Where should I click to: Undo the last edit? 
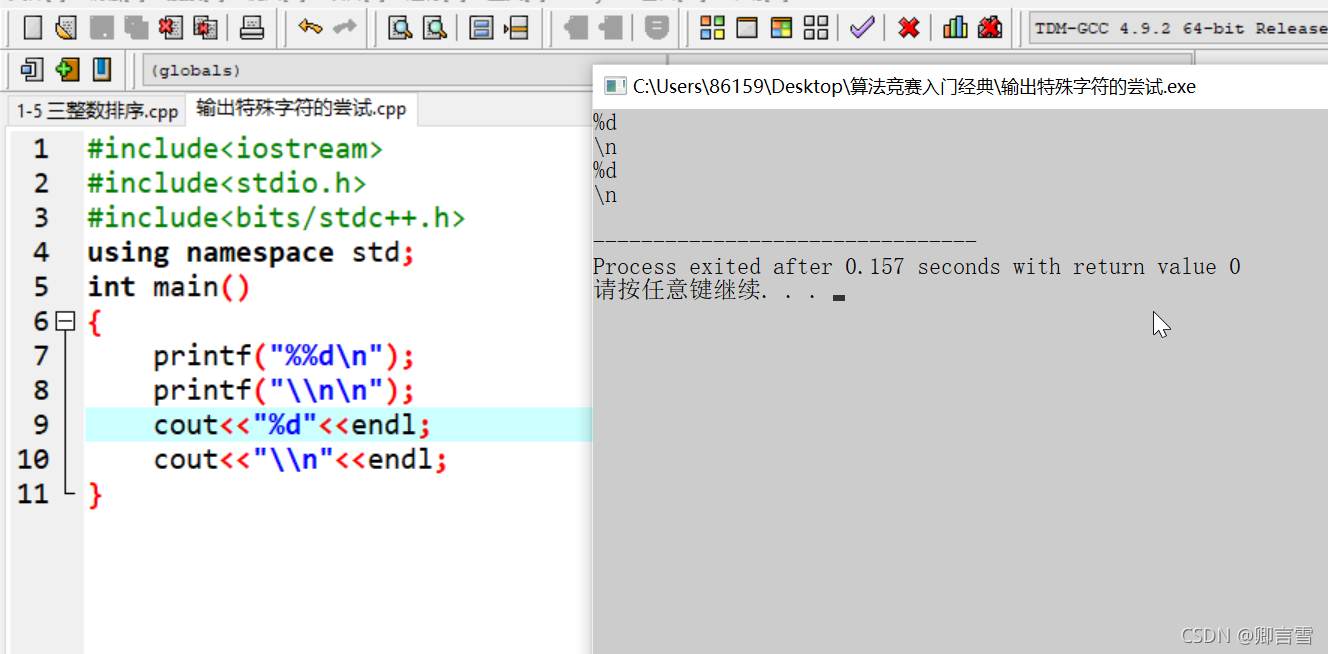point(310,28)
